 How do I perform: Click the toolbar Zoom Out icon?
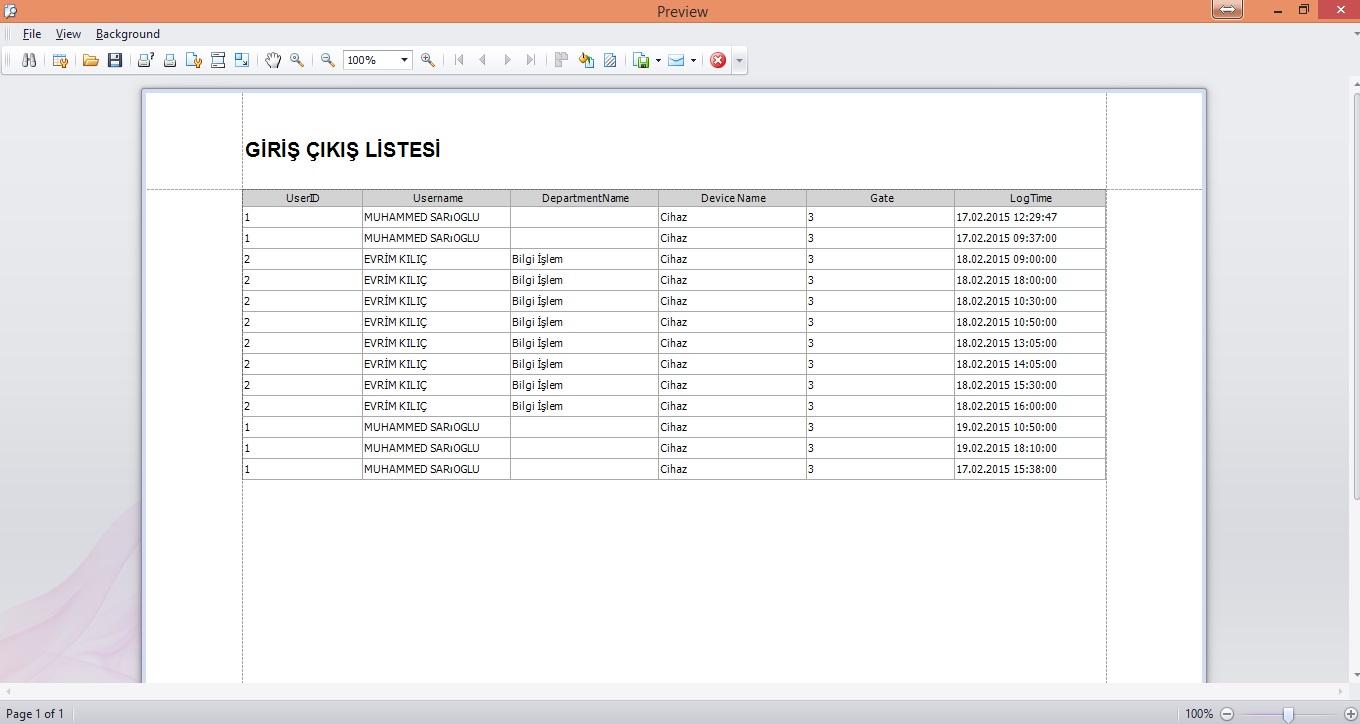click(327, 60)
